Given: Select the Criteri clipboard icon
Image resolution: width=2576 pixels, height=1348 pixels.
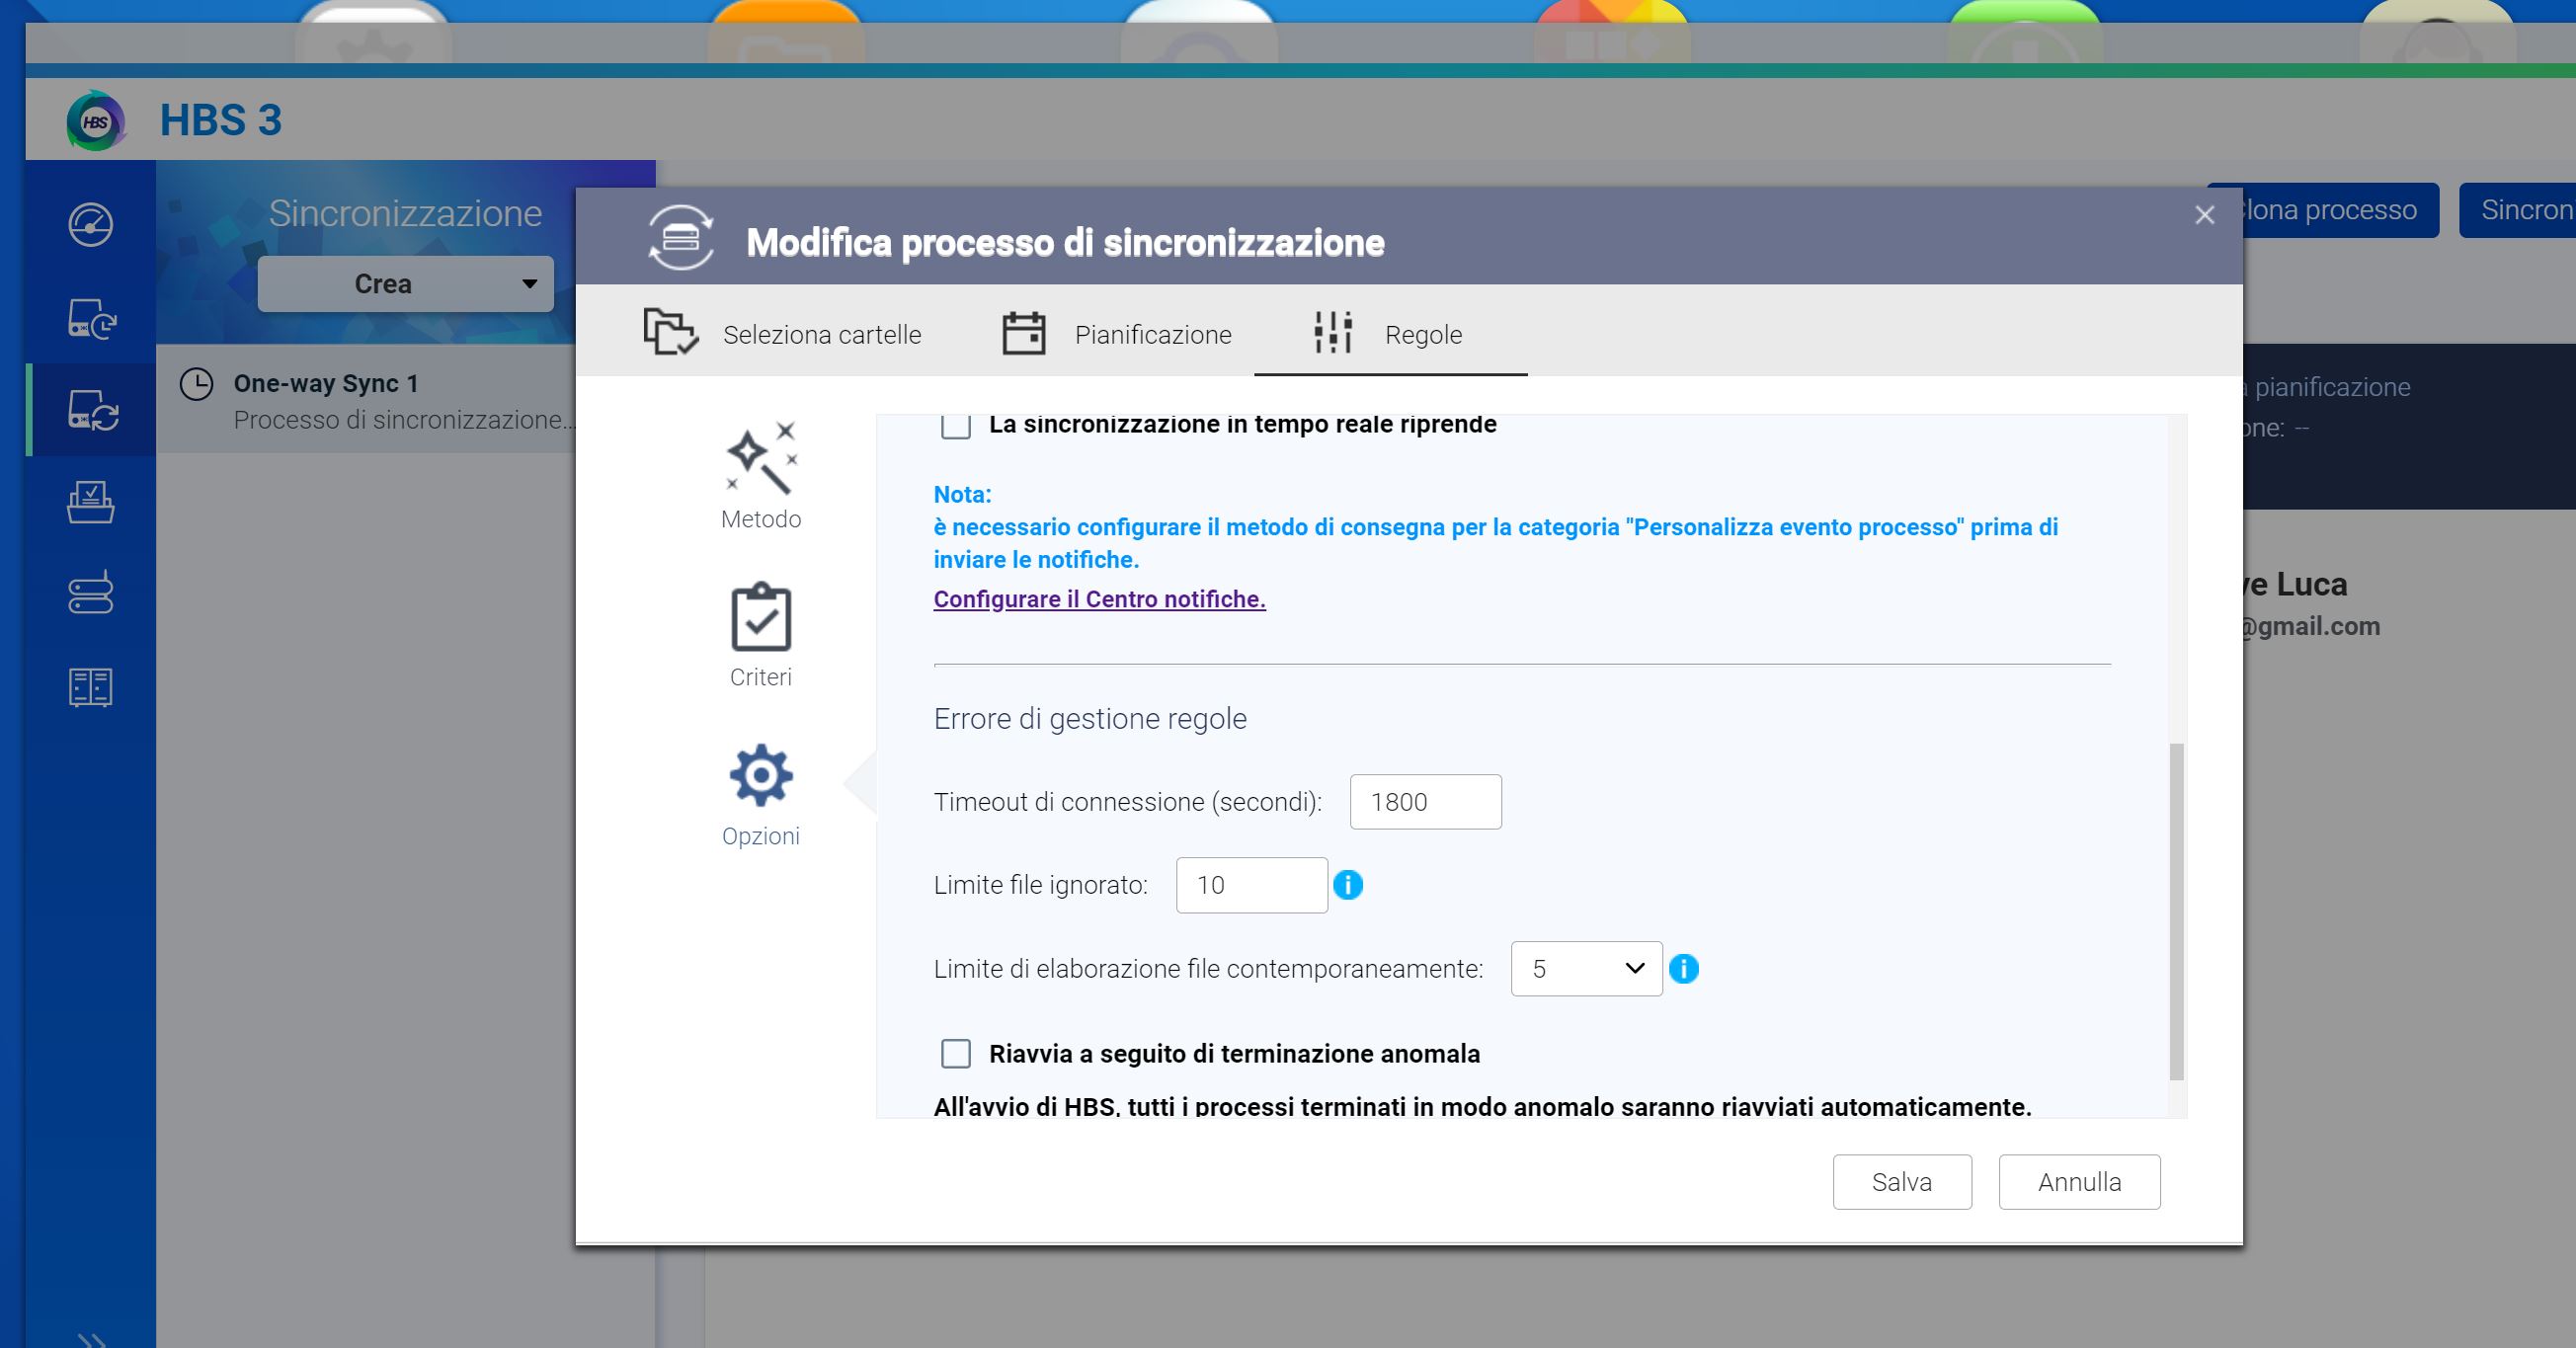Looking at the screenshot, I should [761, 617].
